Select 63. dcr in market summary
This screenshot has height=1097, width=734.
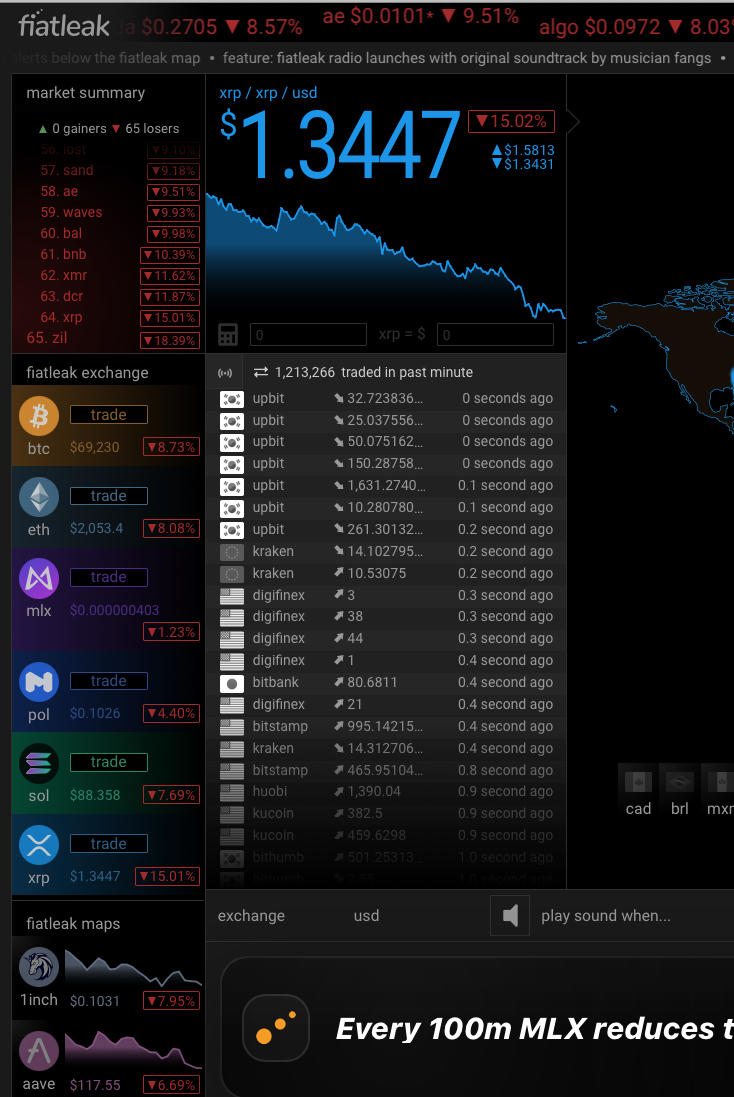coord(119,297)
